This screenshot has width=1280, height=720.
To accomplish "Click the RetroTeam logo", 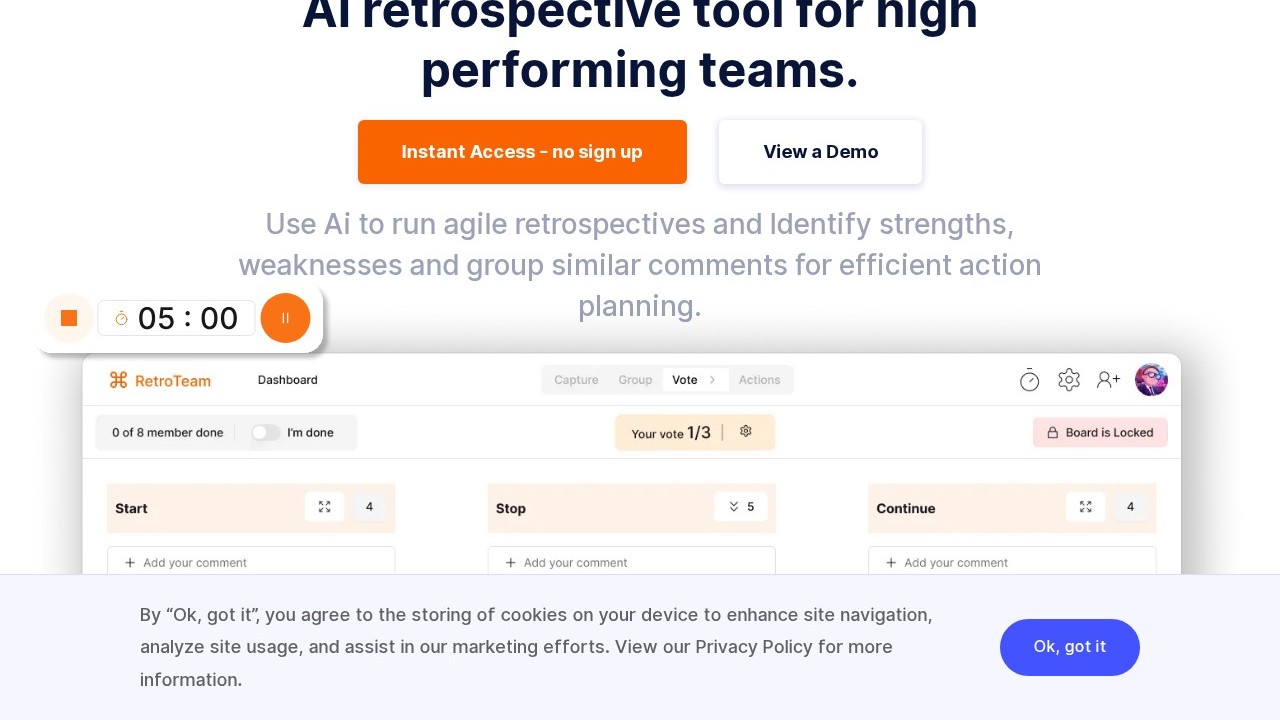I will pos(160,380).
